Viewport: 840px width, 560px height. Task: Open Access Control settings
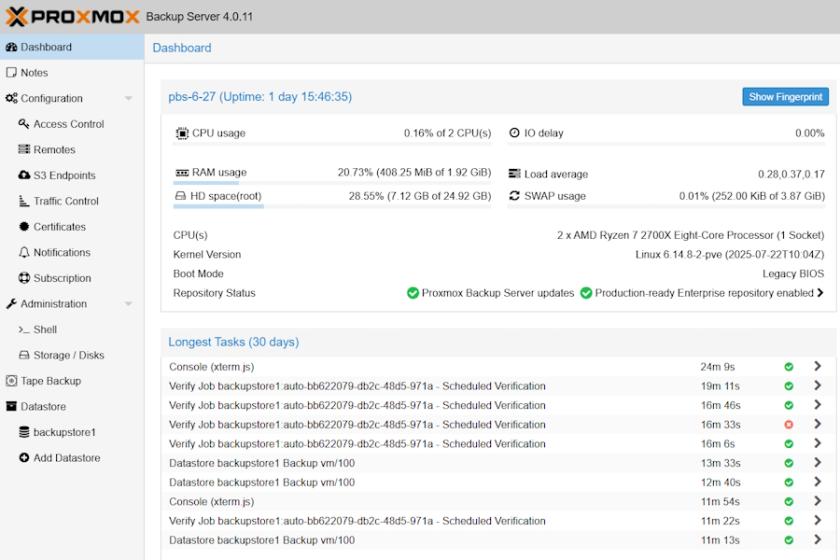pyautogui.click(x=72, y=124)
